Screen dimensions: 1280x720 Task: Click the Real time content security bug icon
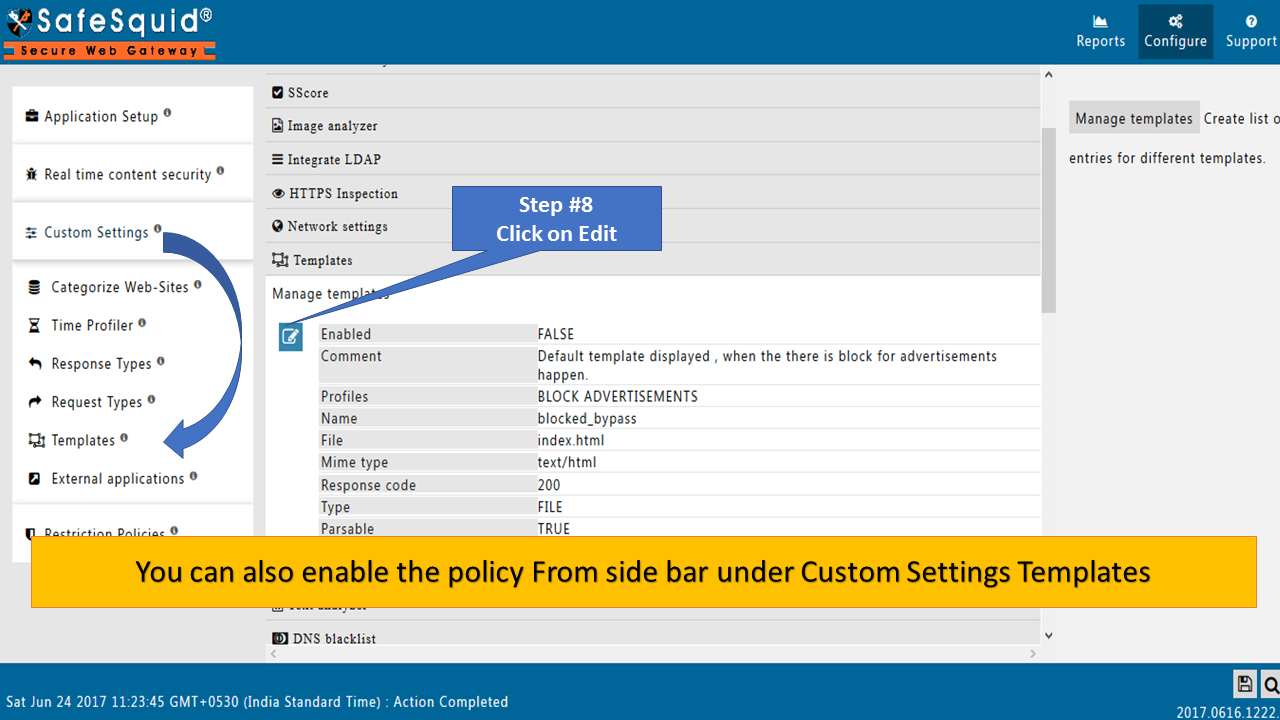point(32,174)
